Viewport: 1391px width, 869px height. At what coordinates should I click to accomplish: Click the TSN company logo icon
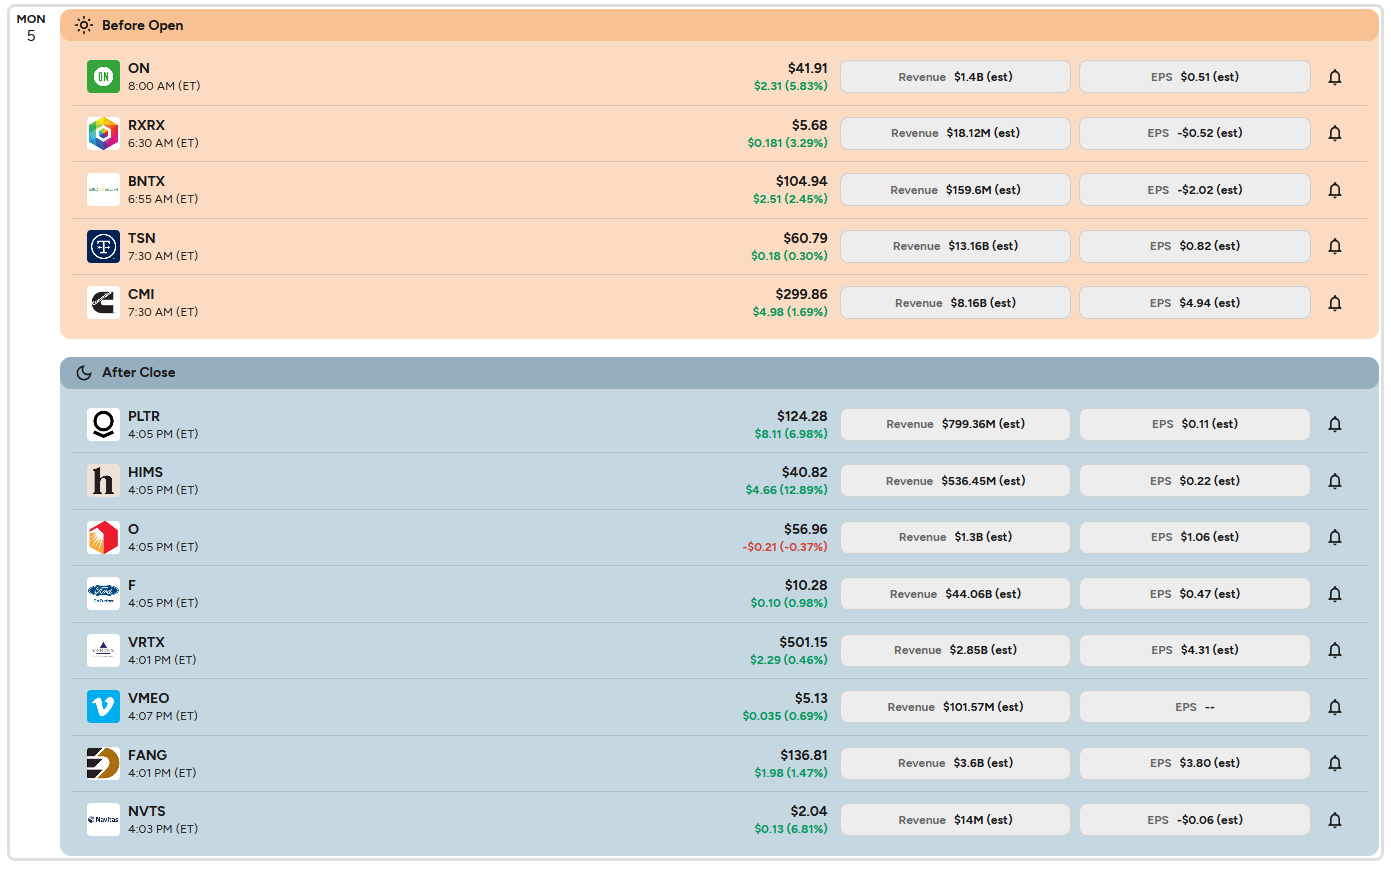click(103, 246)
